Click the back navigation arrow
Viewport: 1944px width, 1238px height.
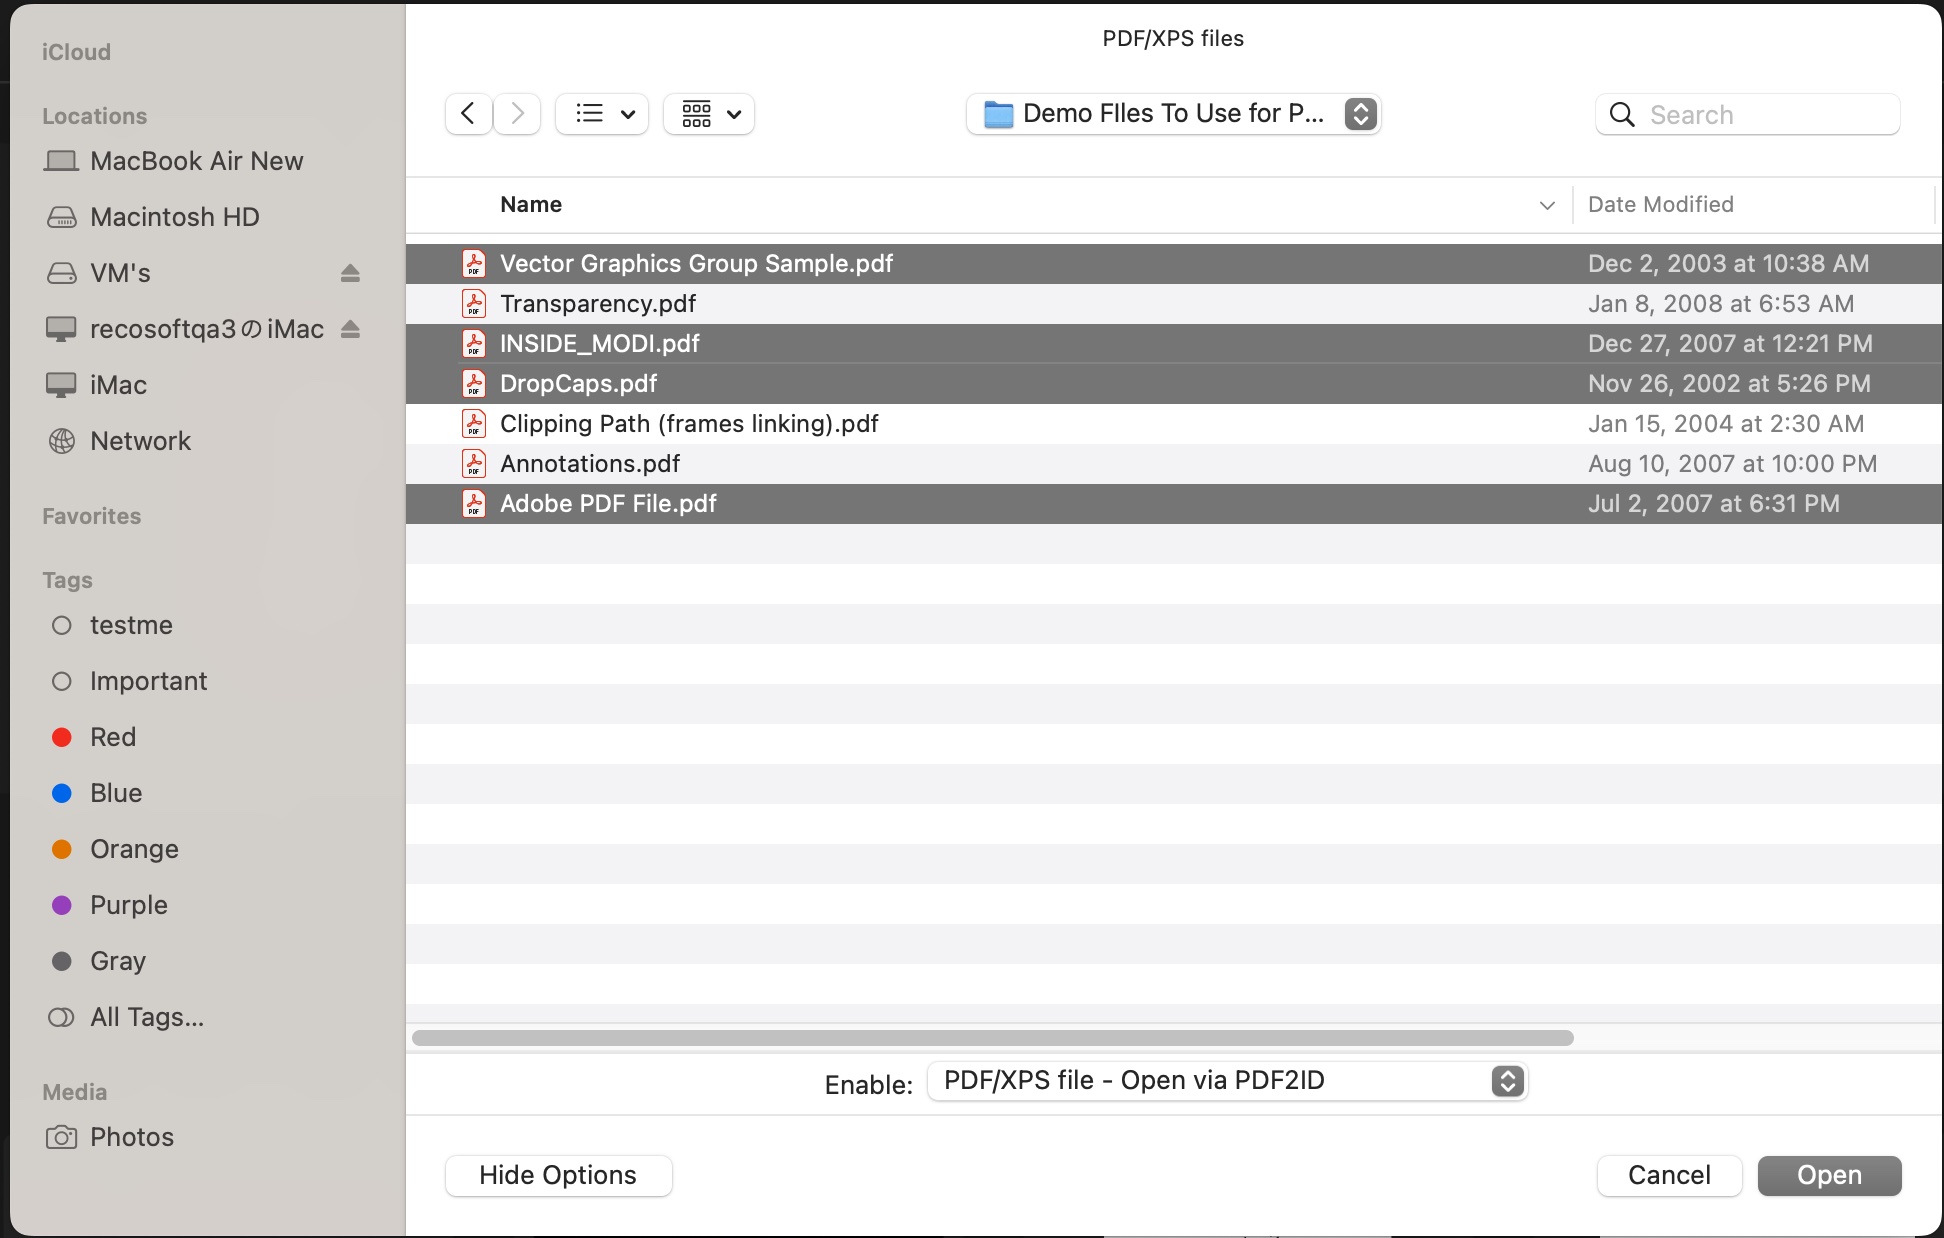pyautogui.click(x=467, y=113)
